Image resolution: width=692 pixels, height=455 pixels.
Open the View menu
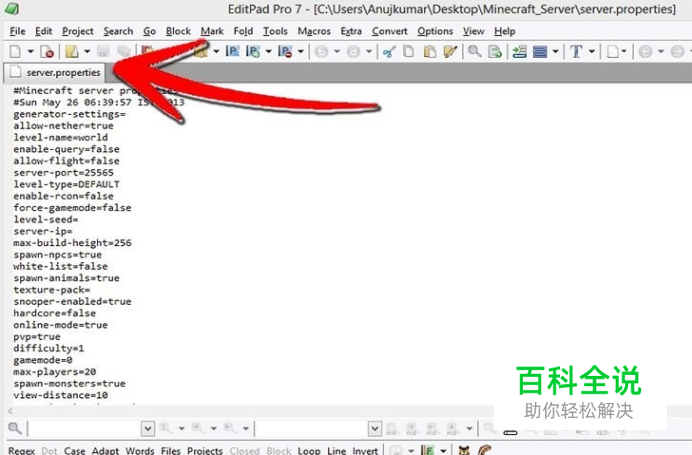coord(473,31)
